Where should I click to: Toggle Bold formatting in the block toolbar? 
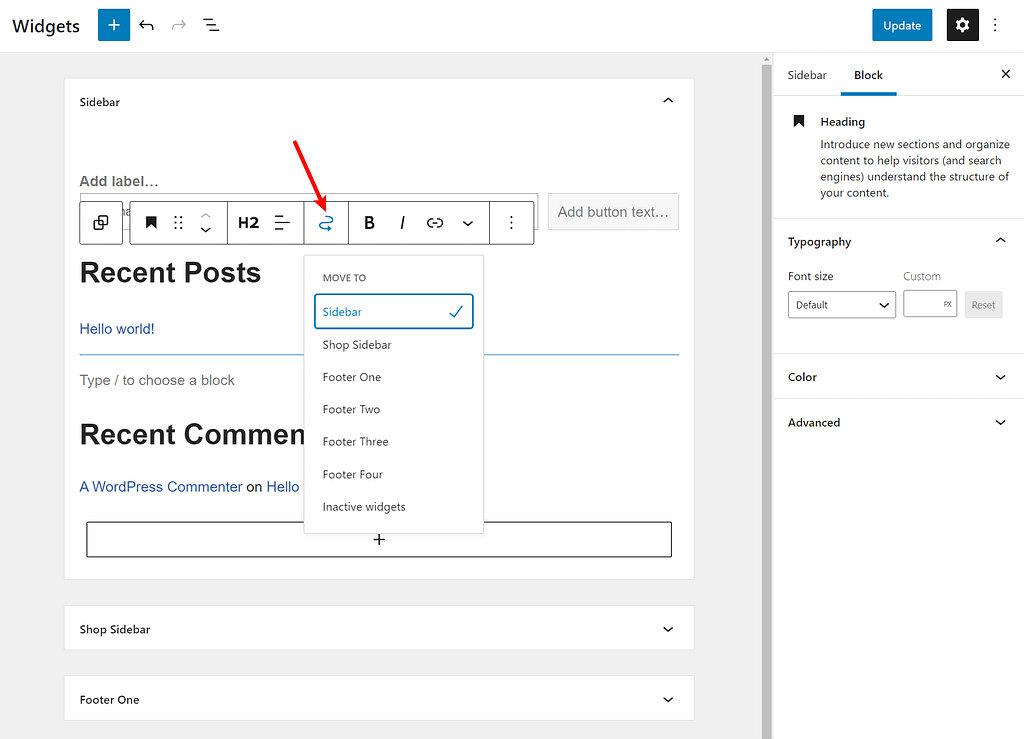pos(369,222)
